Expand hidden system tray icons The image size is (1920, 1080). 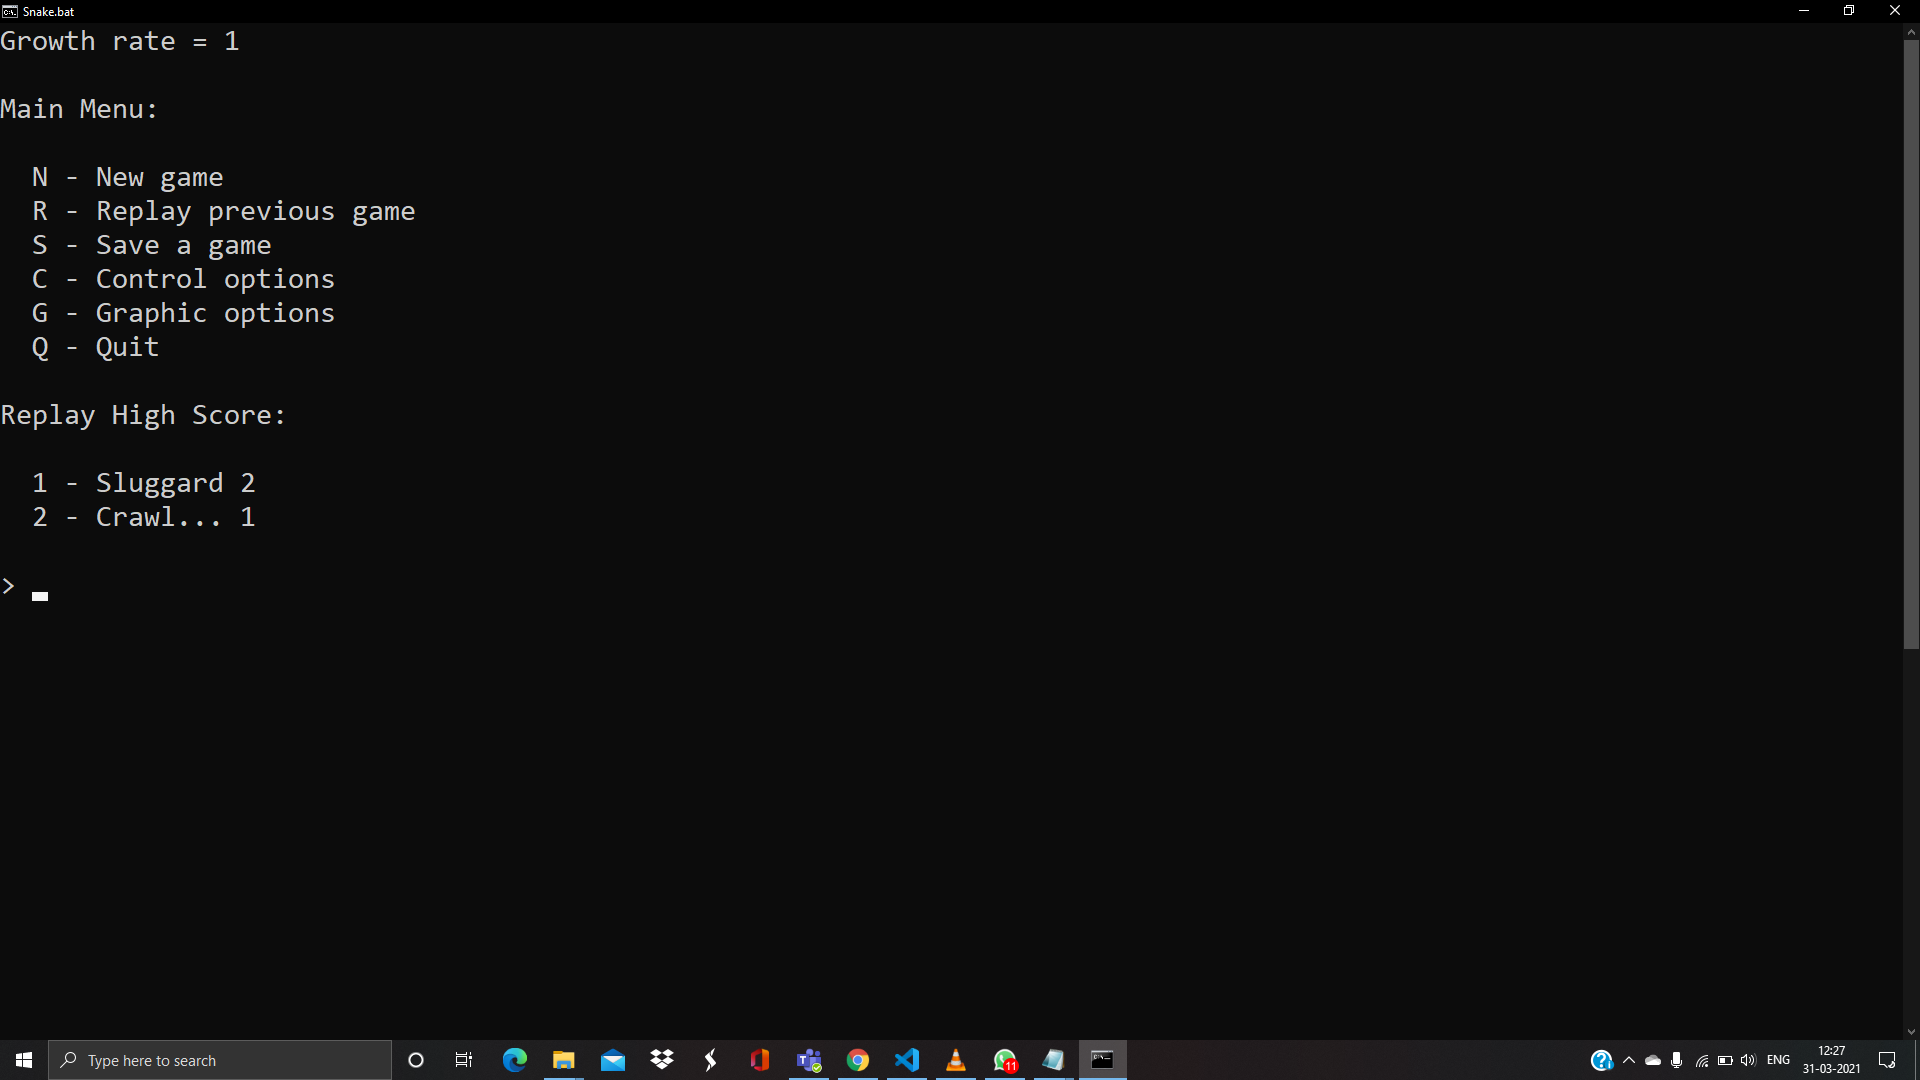click(x=1629, y=1060)
